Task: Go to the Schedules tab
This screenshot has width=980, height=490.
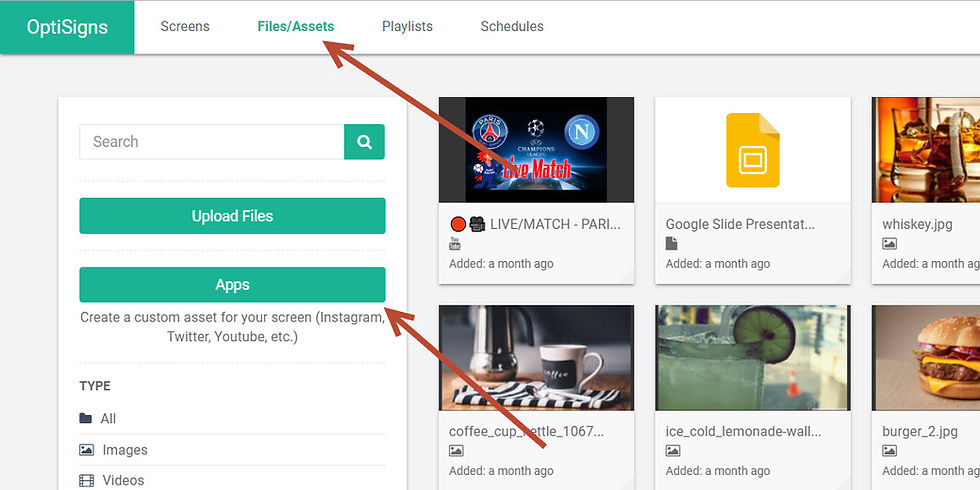Action: point(512,27)
